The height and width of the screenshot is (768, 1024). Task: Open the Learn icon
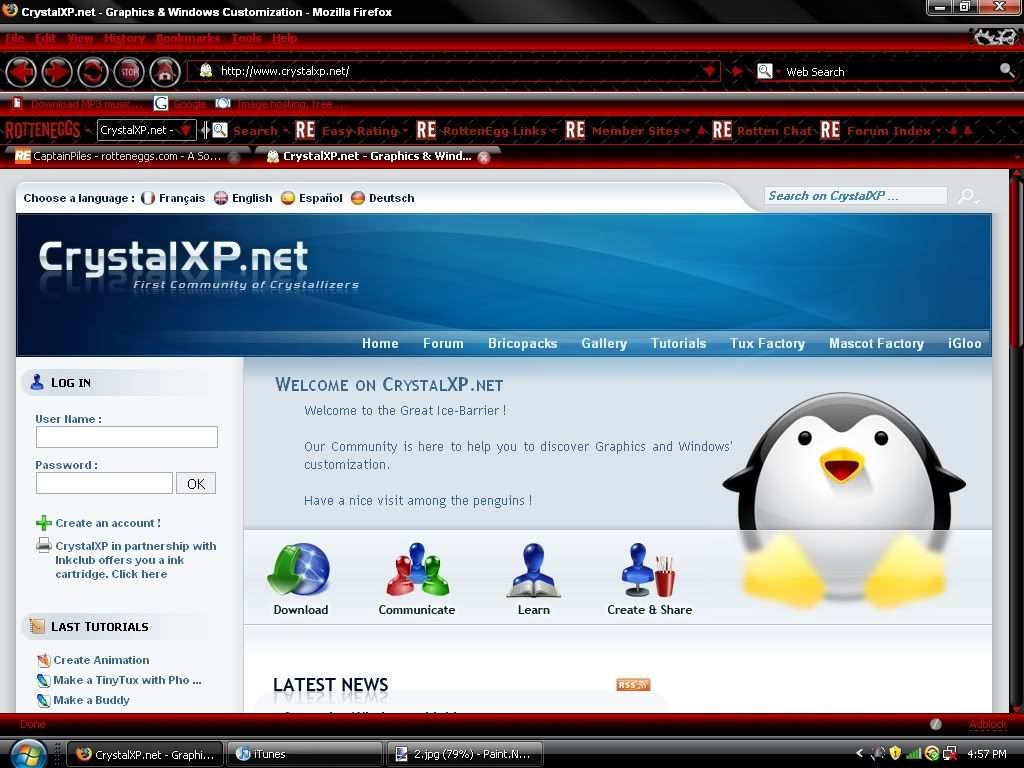pos(533,570)
